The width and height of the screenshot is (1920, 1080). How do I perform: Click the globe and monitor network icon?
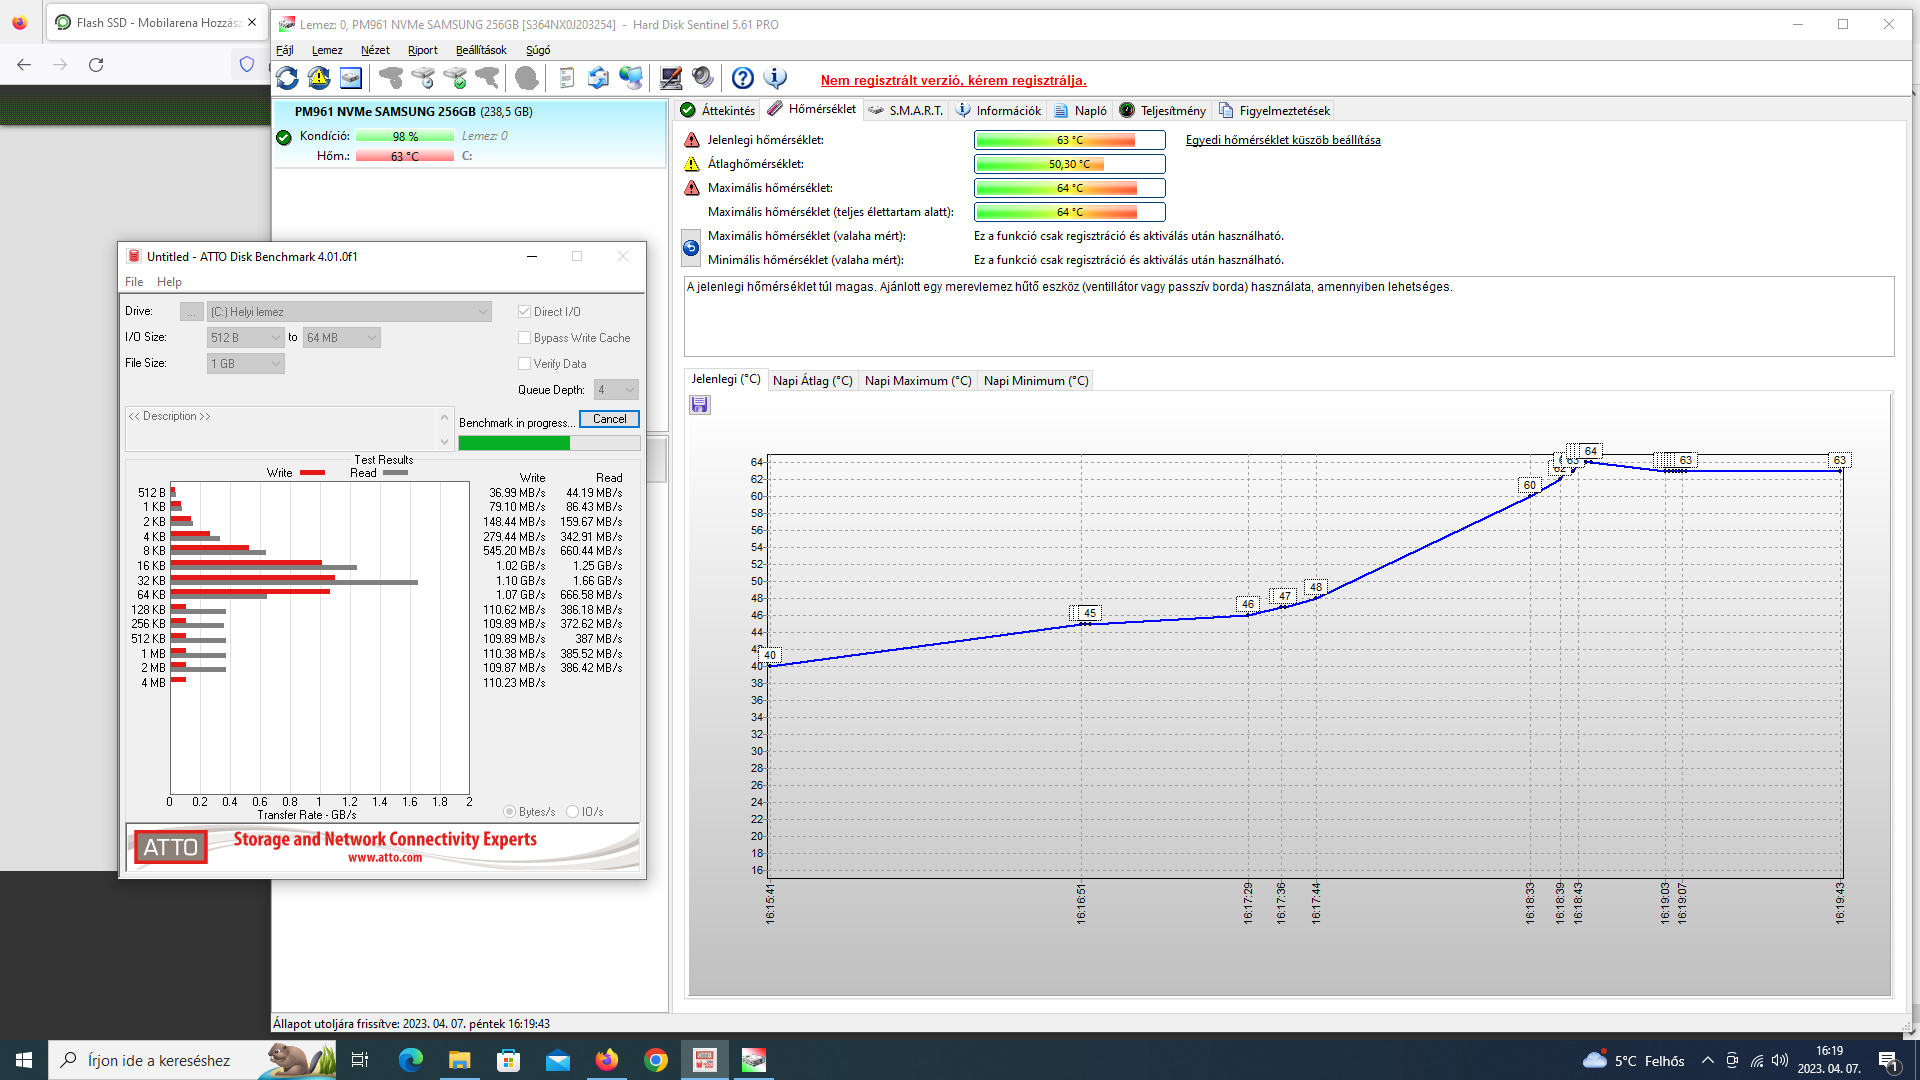(631, 78)
